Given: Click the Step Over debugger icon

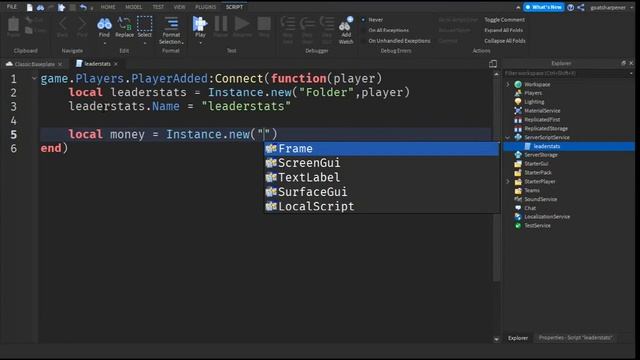Looking at the screenshot, I should pyautogui.click(x=307, y=24).
